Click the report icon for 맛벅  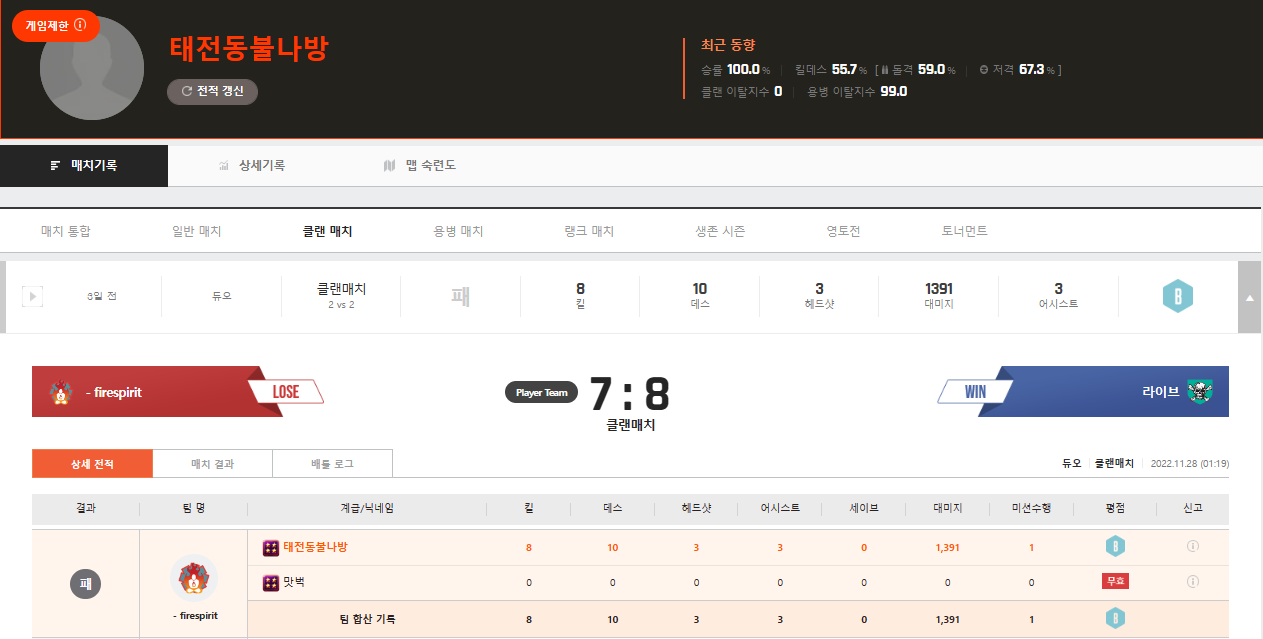click(x=1192, y=582)
